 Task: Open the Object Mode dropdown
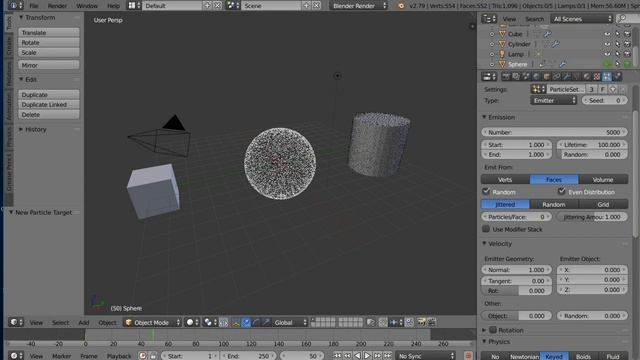[152, 322]
